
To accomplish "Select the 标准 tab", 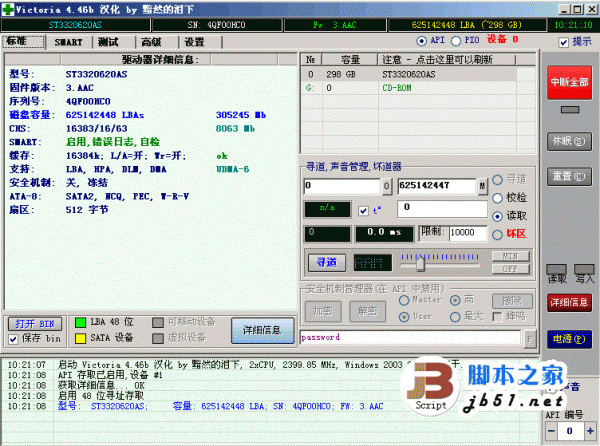I will [x=24, y=41].
